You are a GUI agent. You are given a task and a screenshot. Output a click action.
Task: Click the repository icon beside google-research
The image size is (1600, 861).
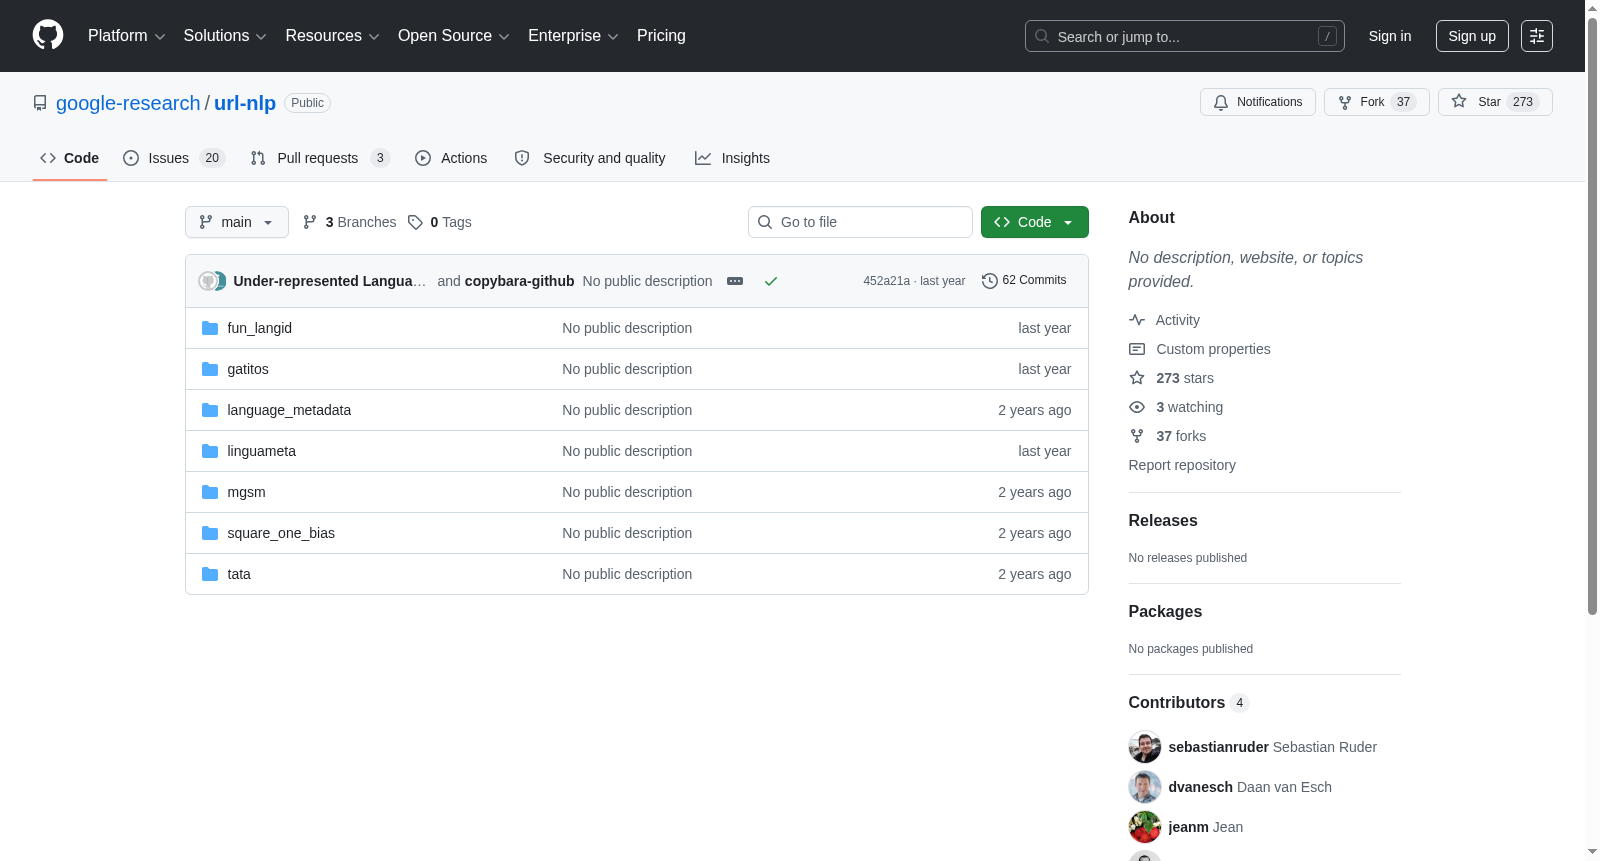point(40,103)
